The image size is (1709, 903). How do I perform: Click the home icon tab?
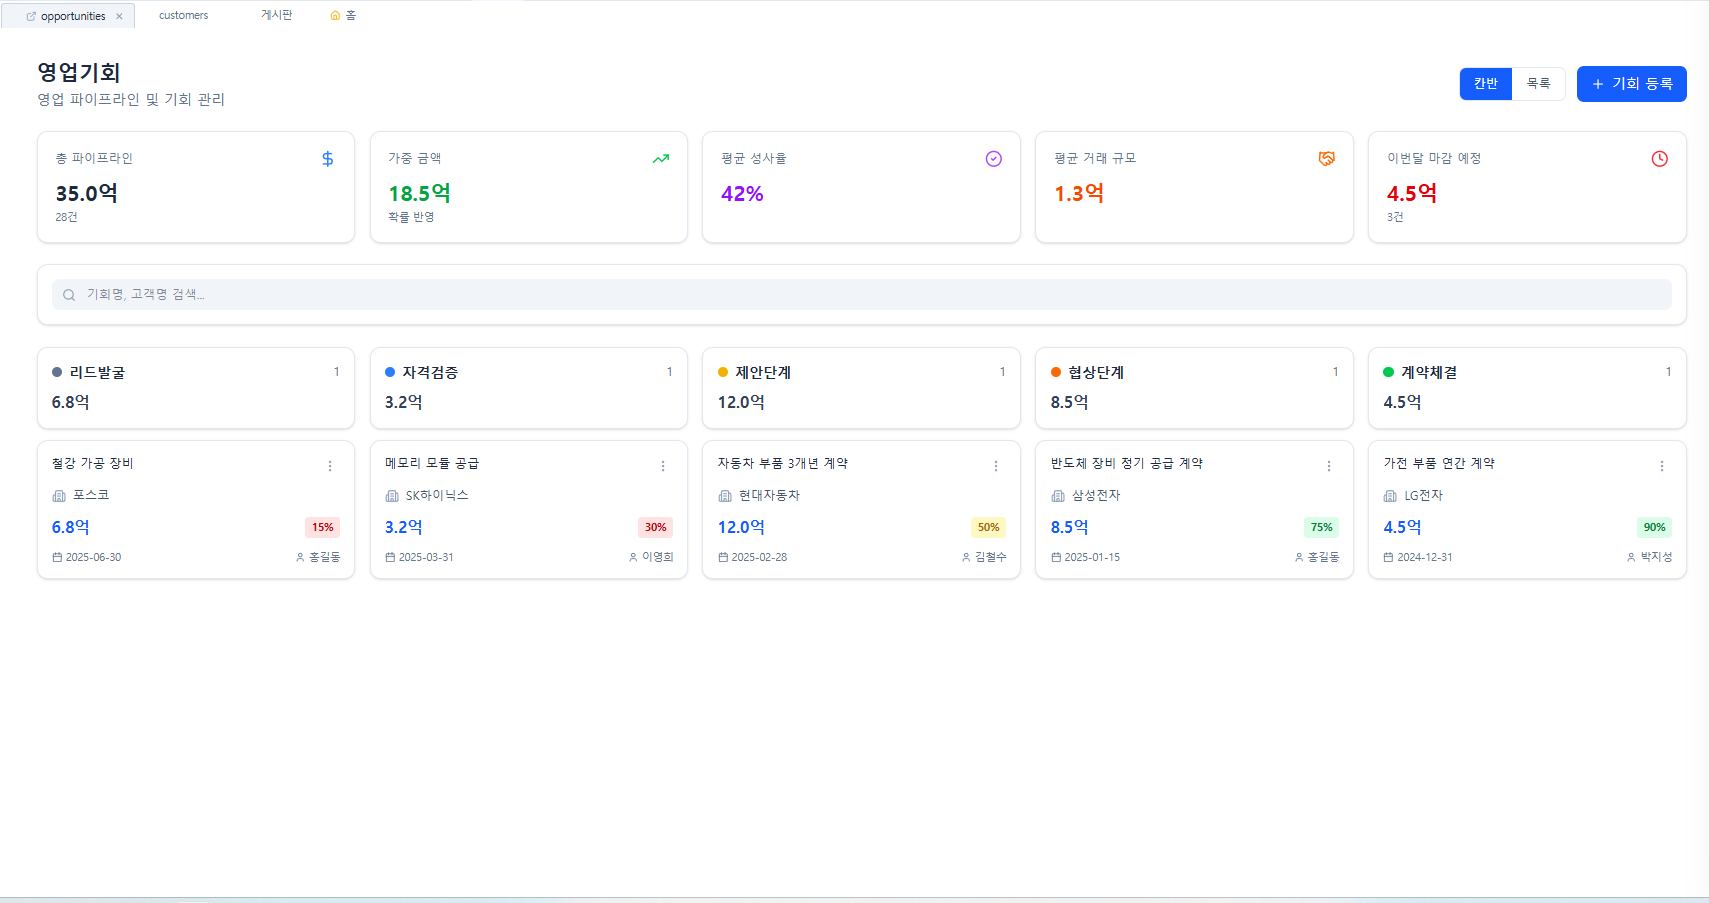[343, 15]
